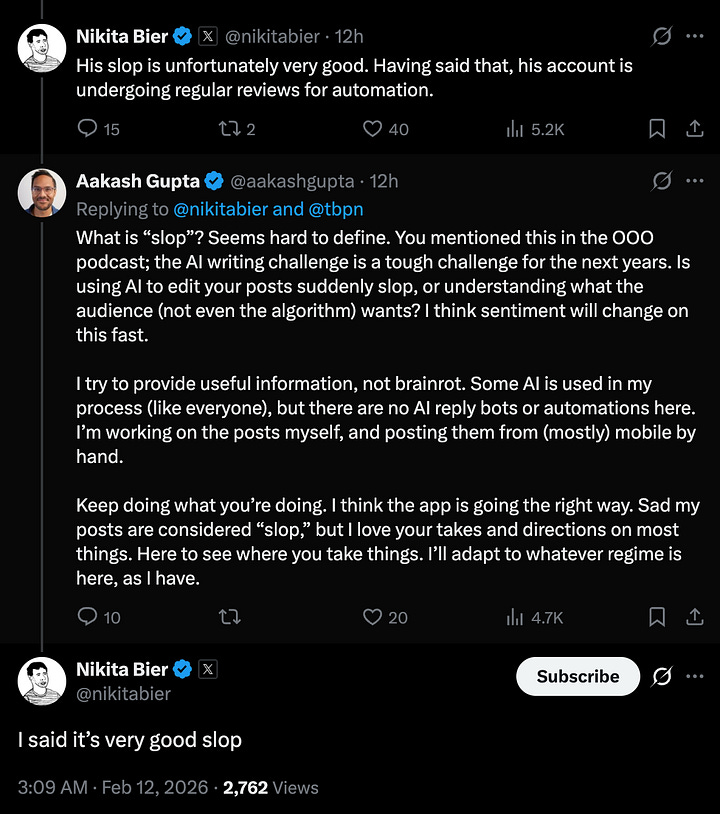Repost Aakash Gupta's reply
The width and height of the screenshot is (720, 814).
[x=228, y=617]
